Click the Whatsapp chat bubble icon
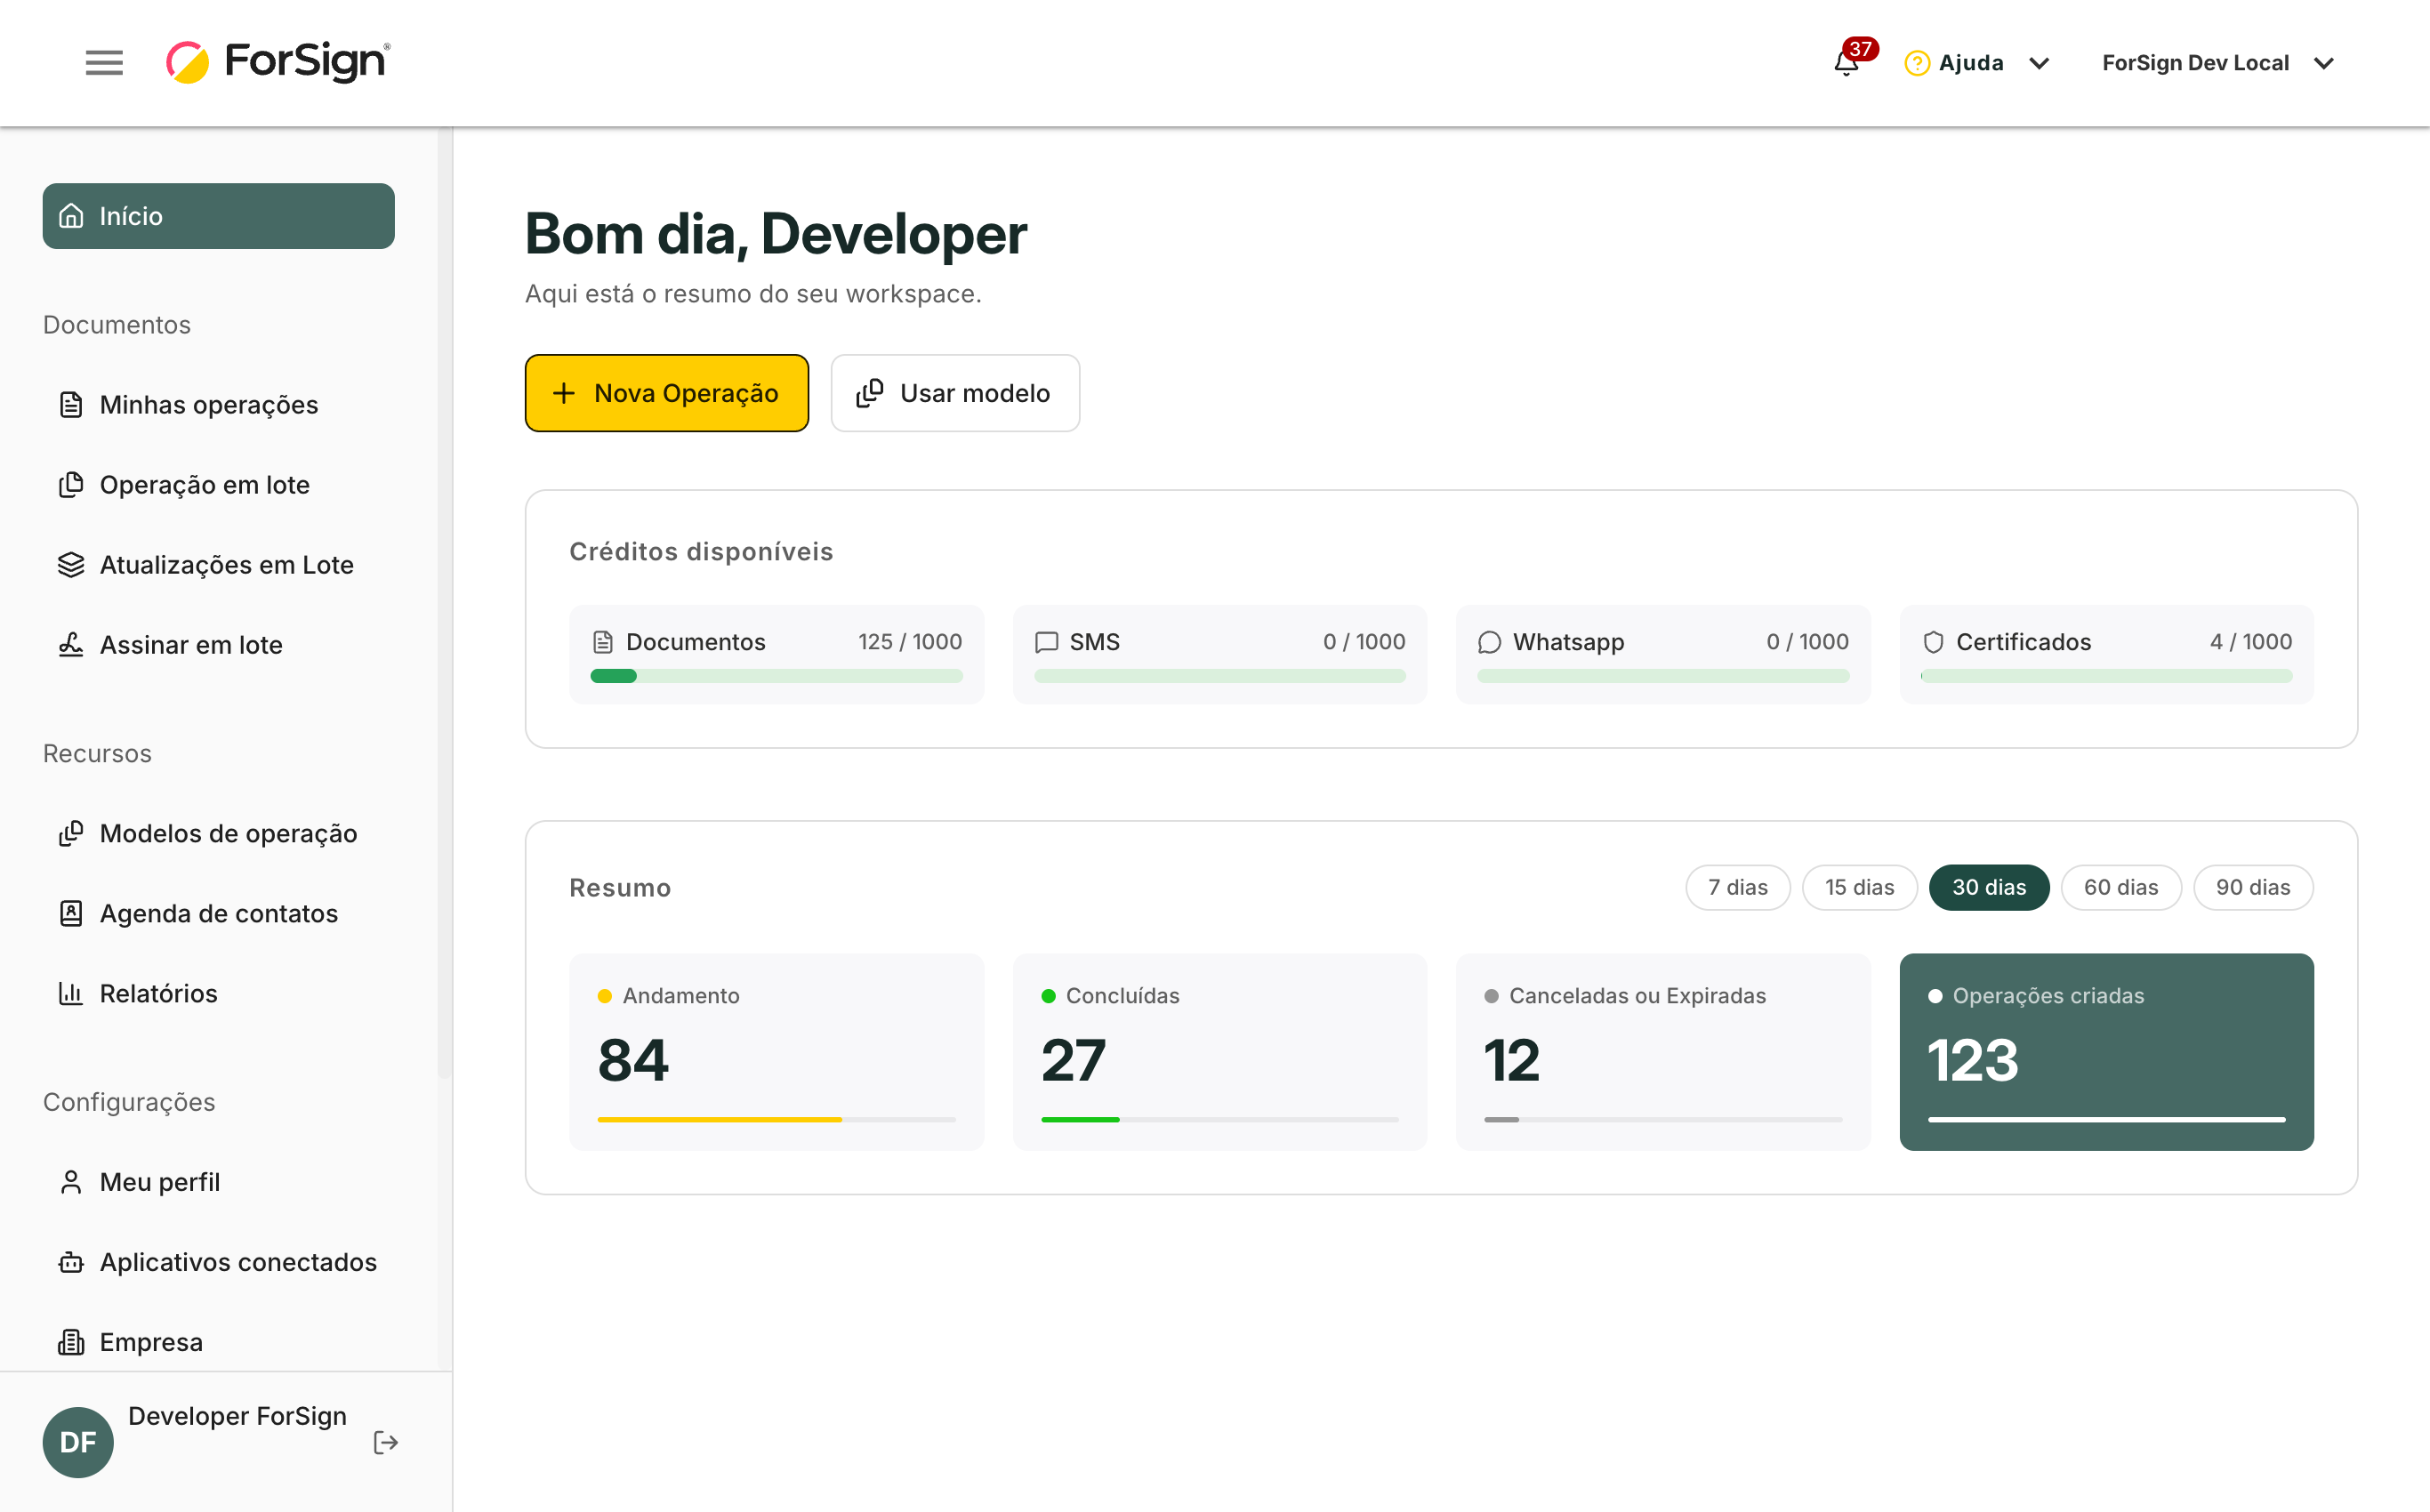The image size is (2430, 1512). [x=1489, y=642]
